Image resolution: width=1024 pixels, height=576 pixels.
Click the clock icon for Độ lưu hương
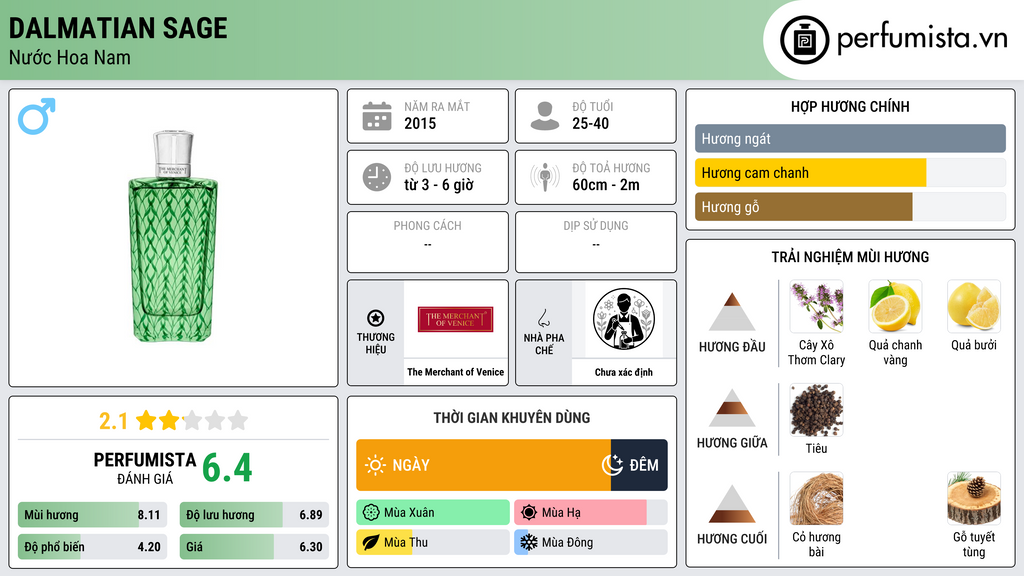tap(377, 177)
